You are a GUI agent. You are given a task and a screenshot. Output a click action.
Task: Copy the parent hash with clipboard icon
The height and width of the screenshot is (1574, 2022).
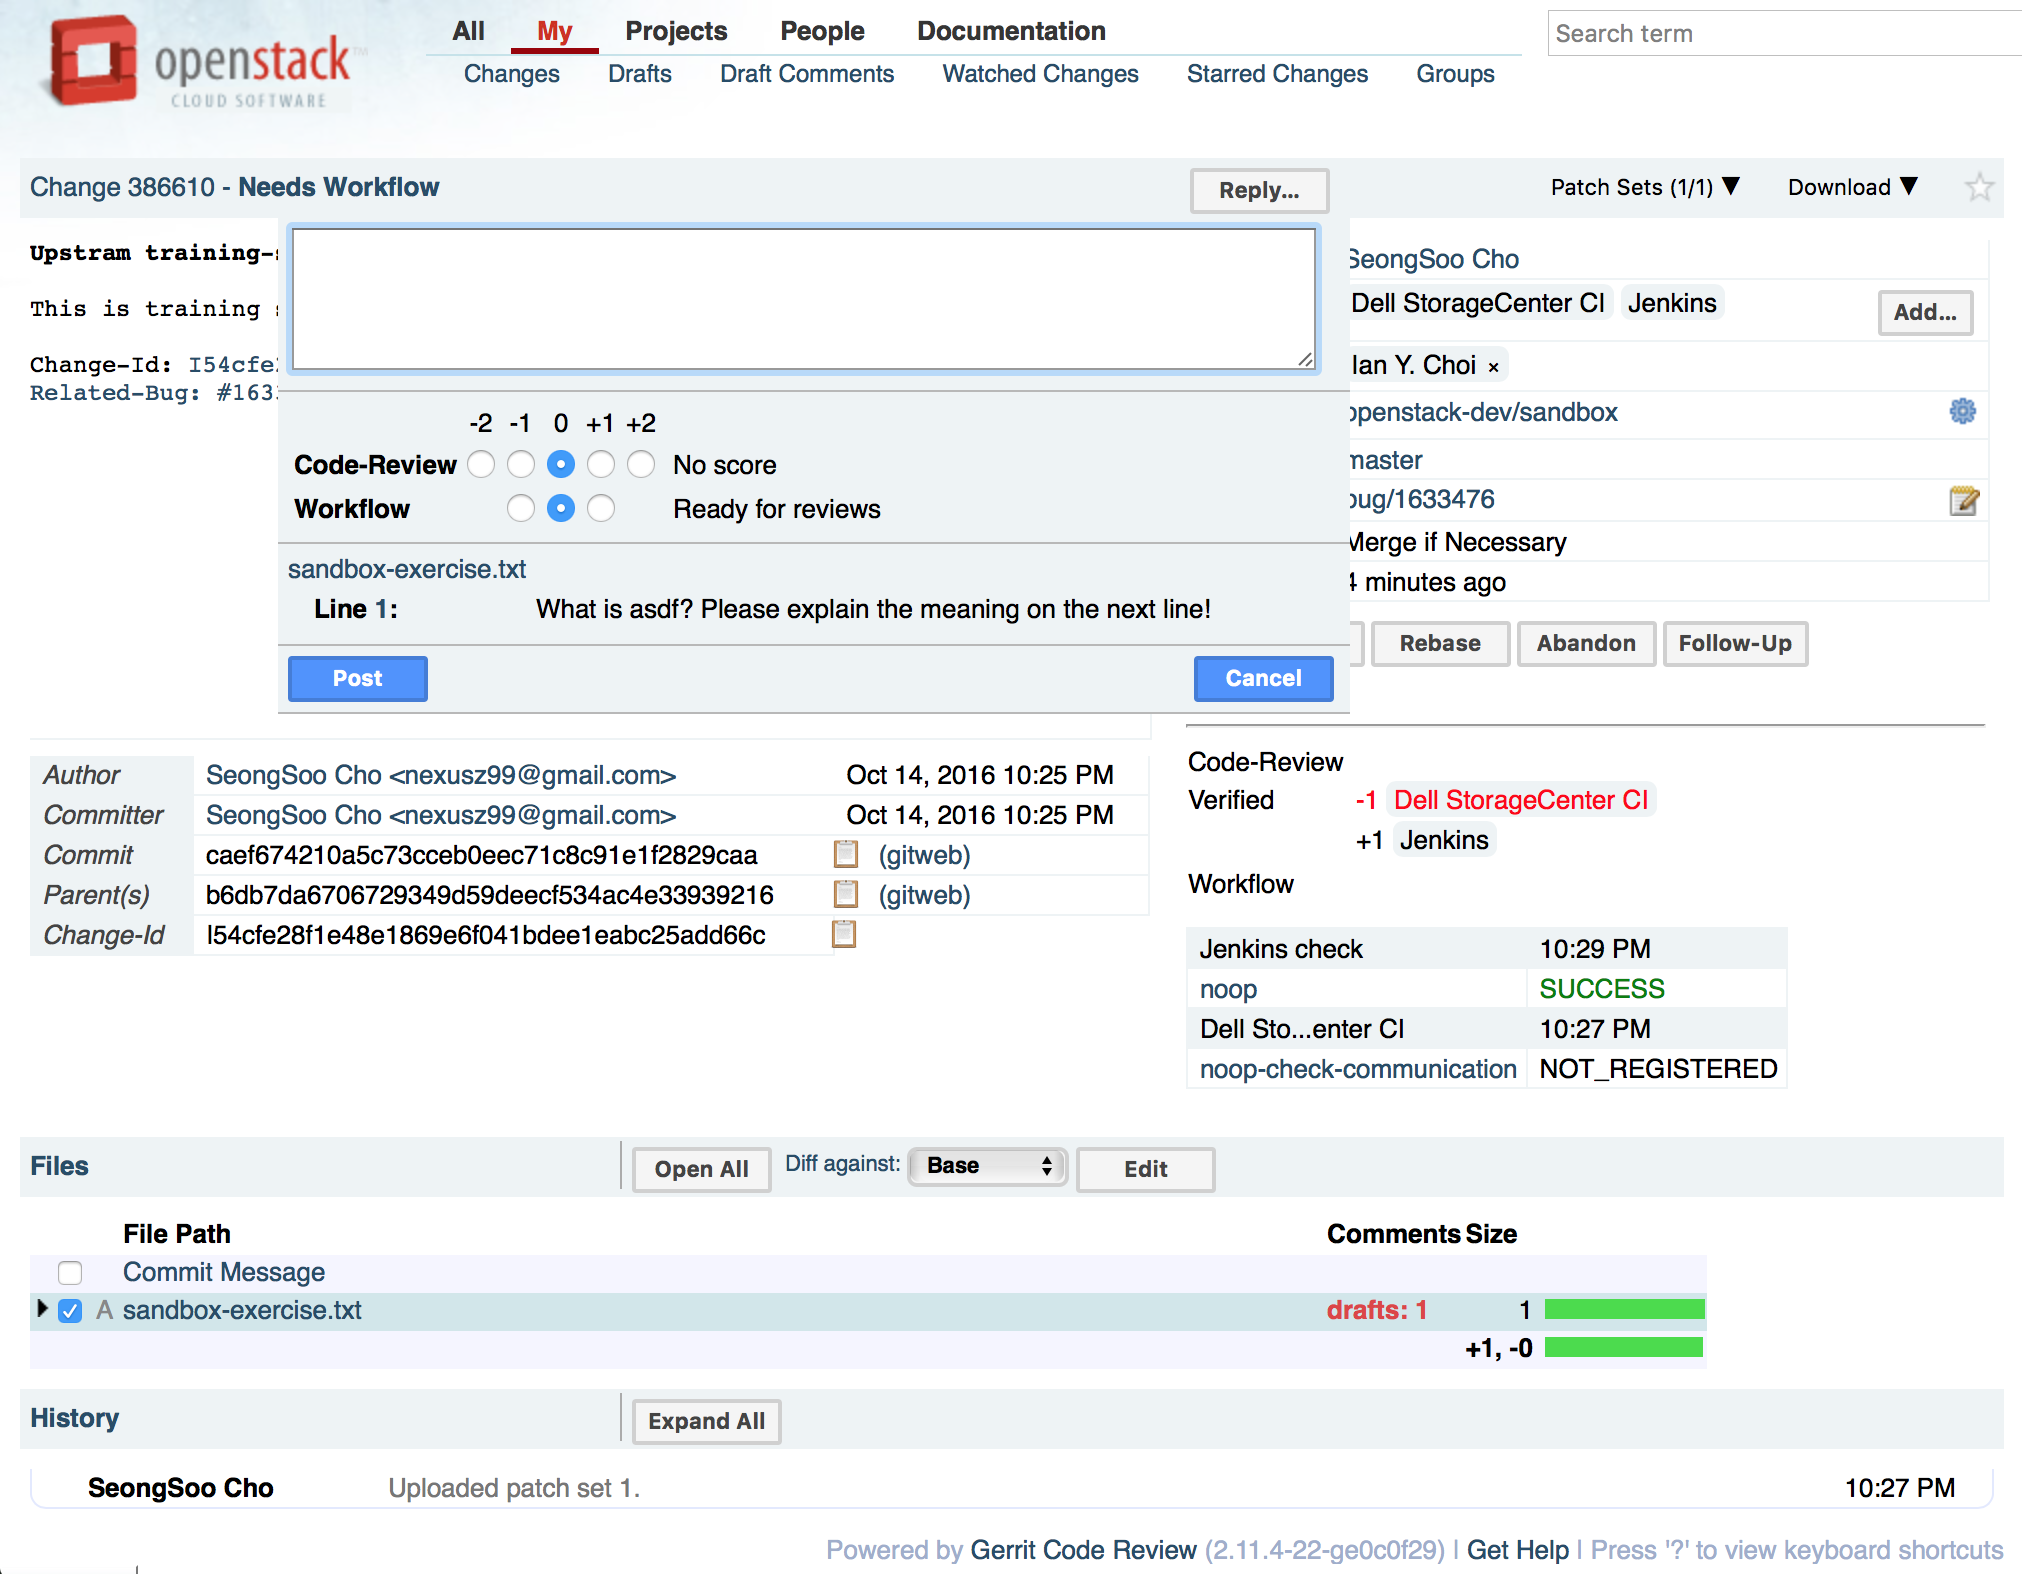tap(845, 894)
